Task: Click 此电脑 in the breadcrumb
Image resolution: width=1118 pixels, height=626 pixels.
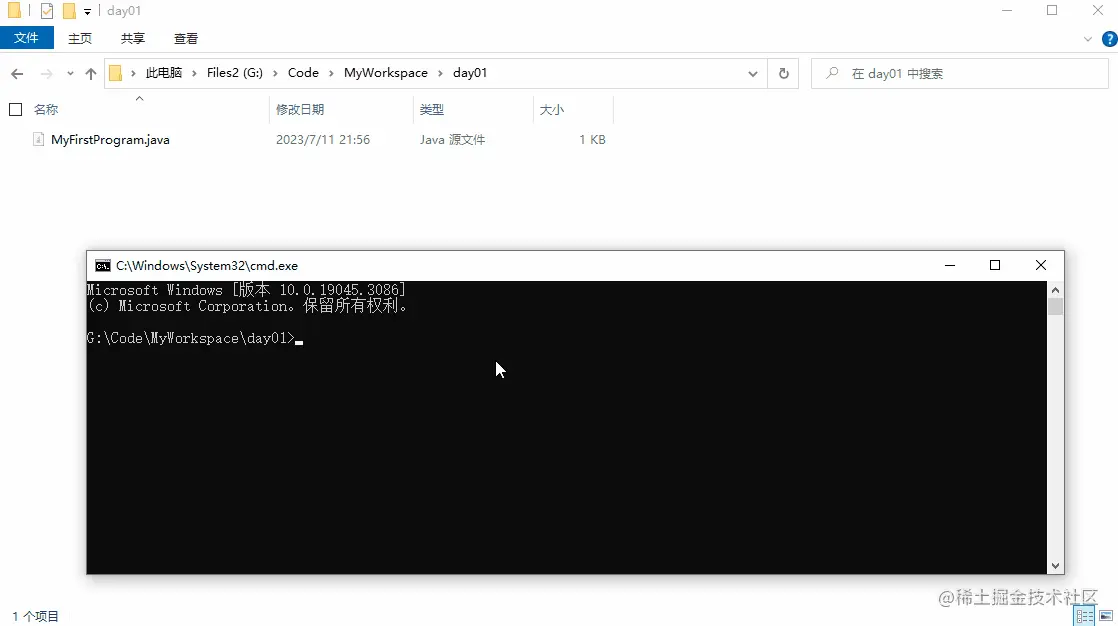Action: (164, 73)
